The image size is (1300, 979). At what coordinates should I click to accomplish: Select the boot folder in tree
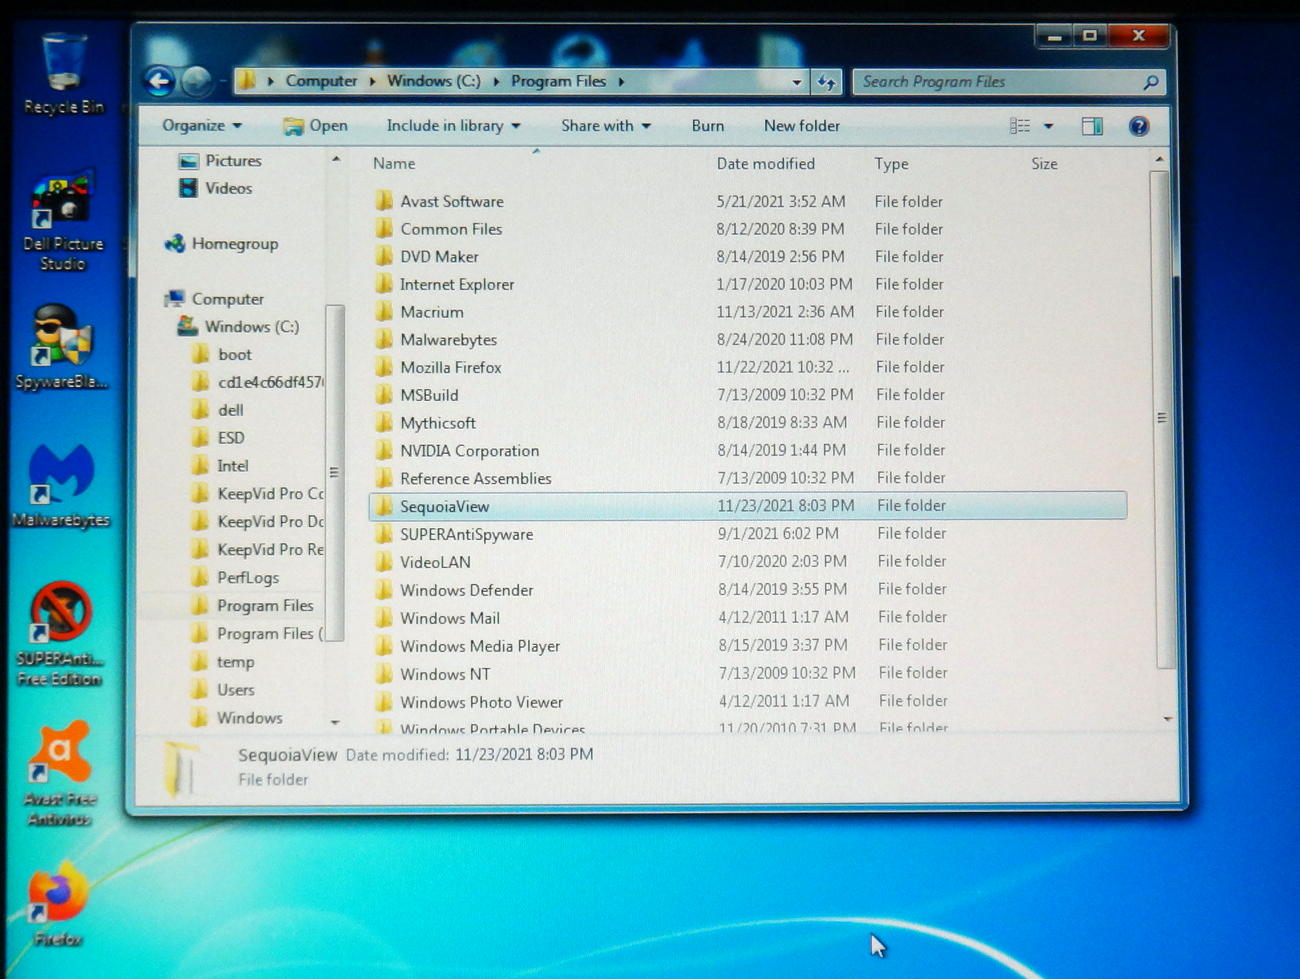pyautogui.click(x=222, y=355)
